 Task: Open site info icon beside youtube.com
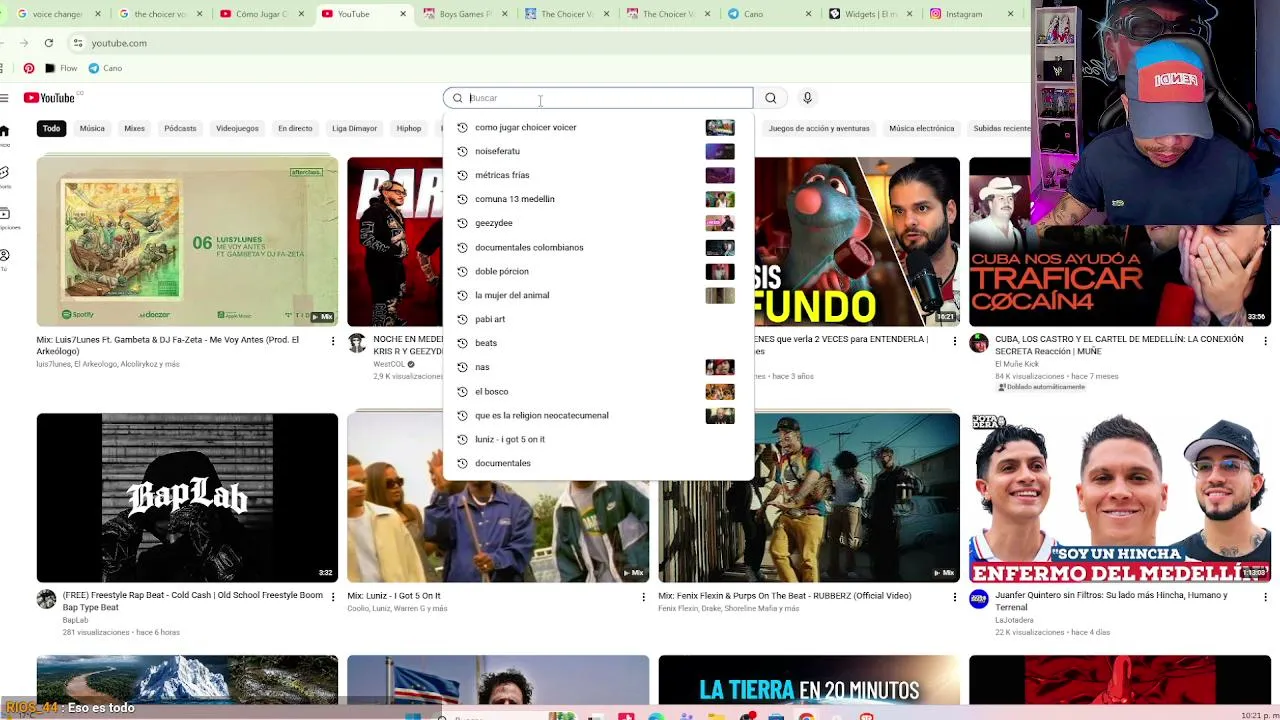point(78,43)
